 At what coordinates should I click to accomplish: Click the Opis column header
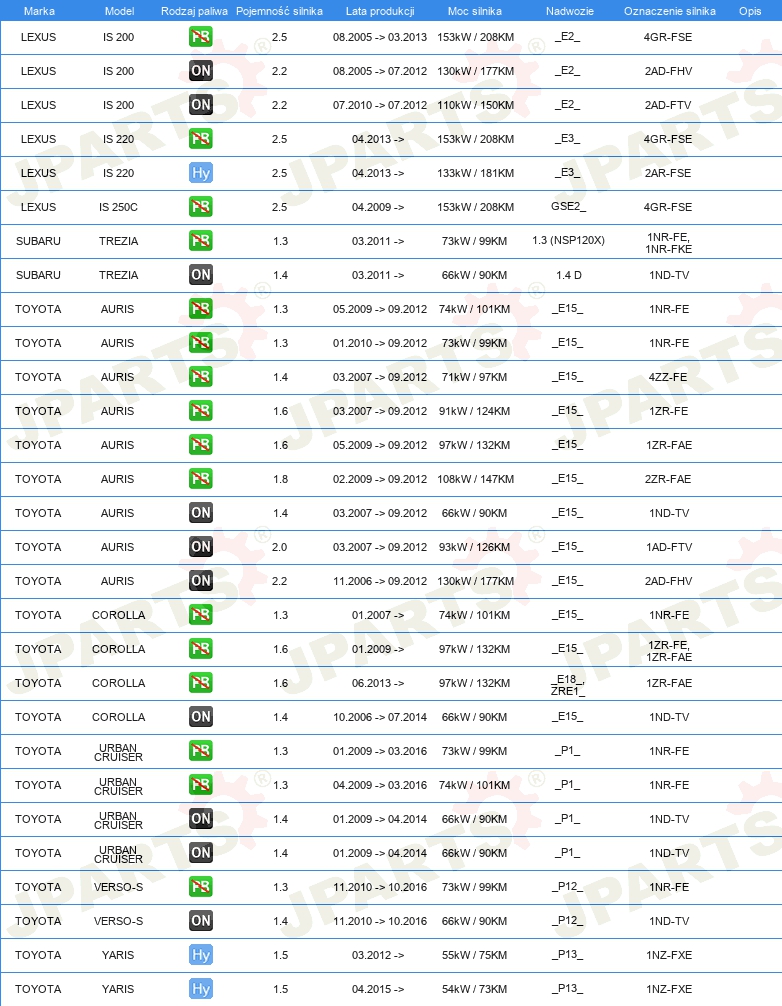point(750,11)
